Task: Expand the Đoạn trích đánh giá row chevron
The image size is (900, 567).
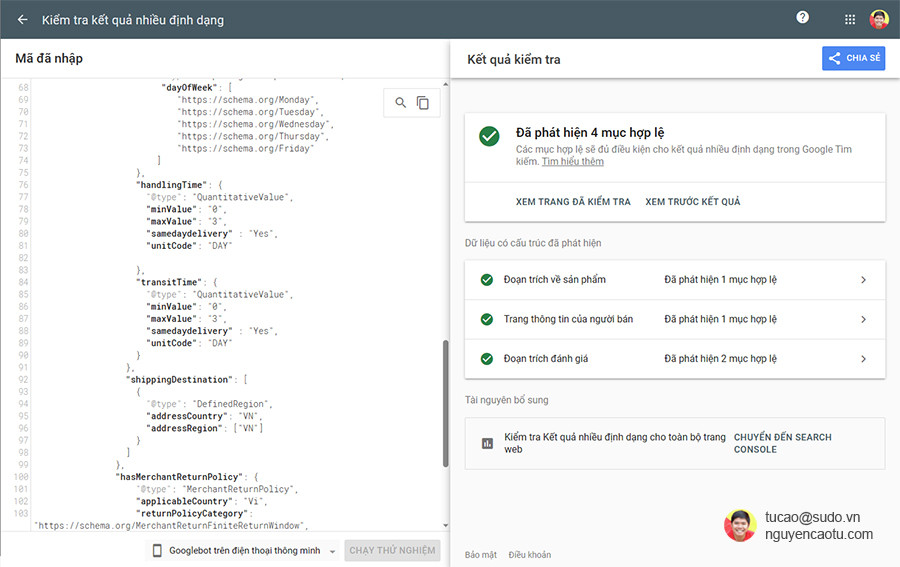Action: (x=863, y=358)
